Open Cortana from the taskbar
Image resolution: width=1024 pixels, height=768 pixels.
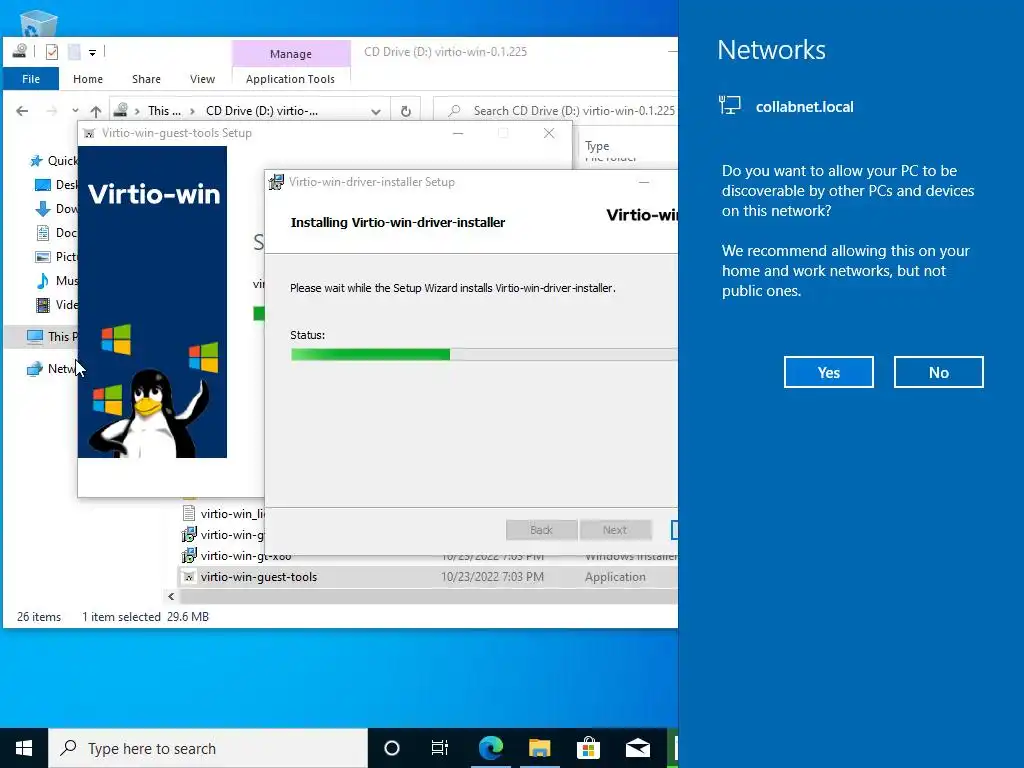(392, 748)
